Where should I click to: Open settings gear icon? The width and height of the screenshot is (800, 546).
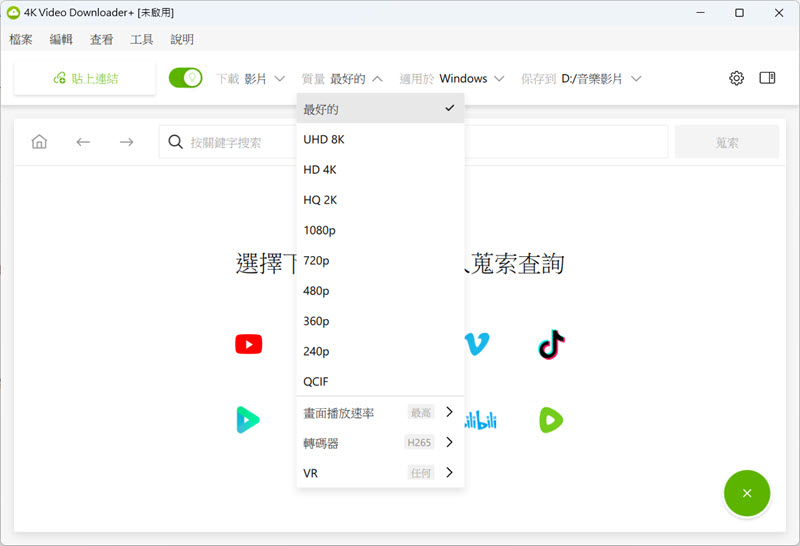pyautogui.click(x=736, y=78)
